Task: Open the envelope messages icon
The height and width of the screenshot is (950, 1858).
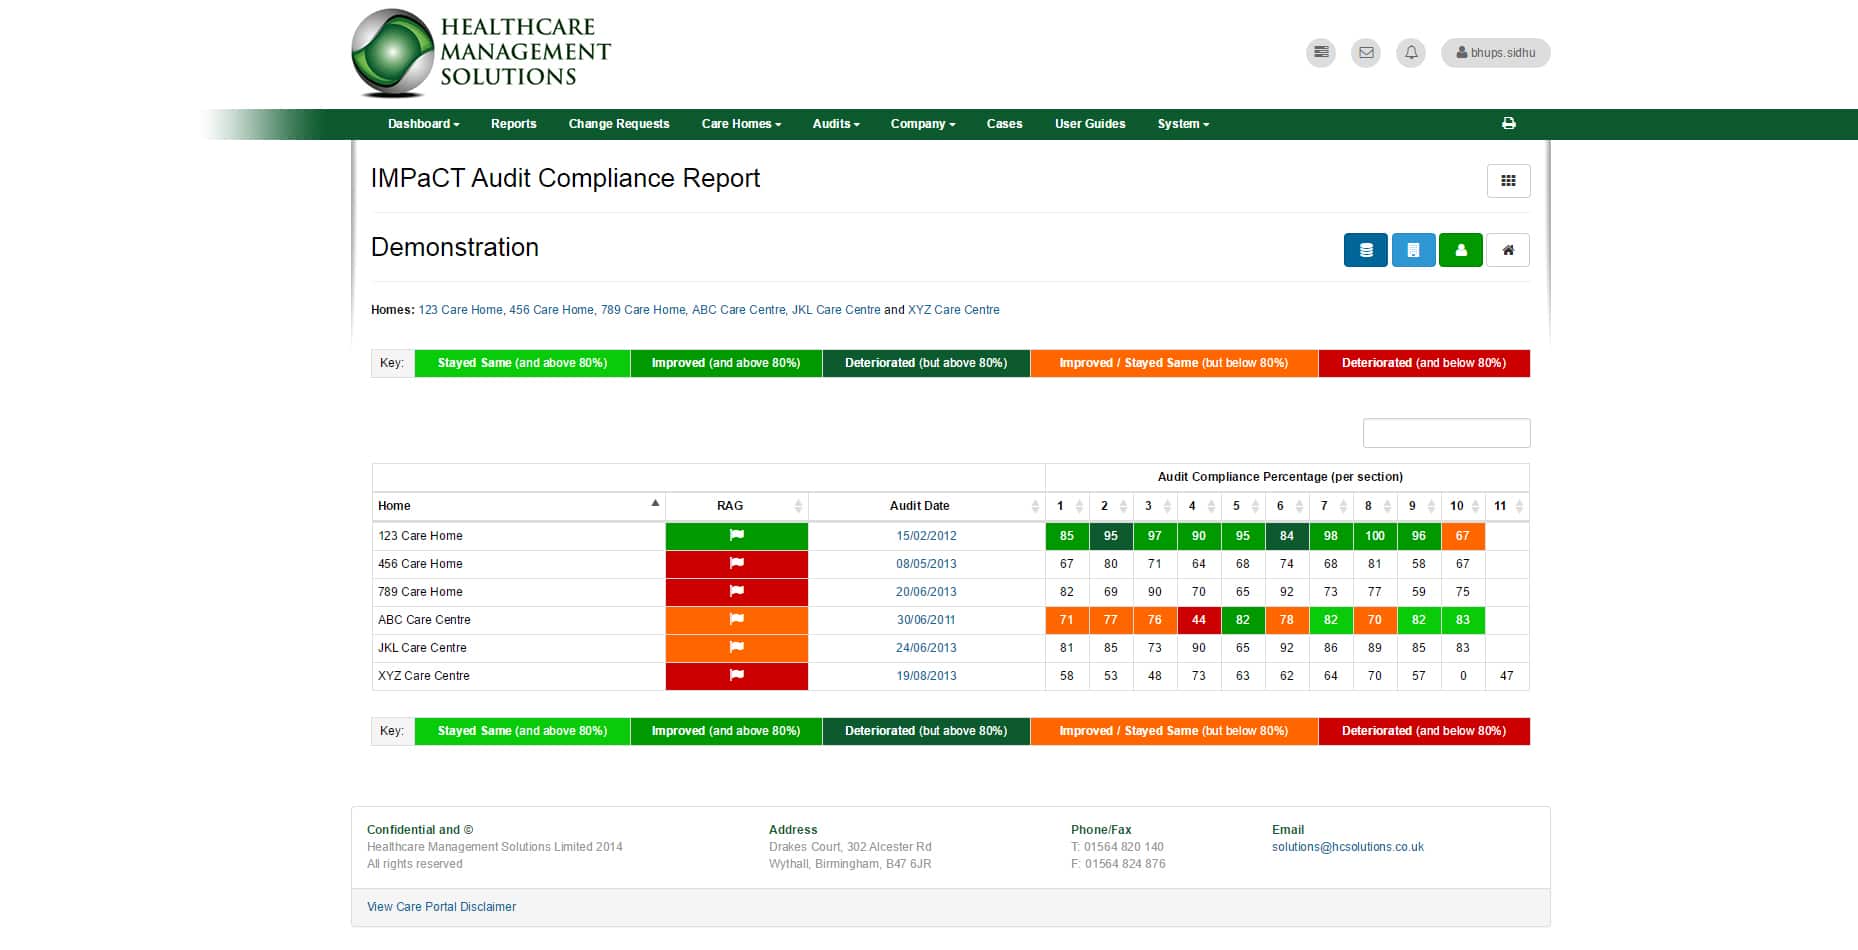Action: [1365, 53]
